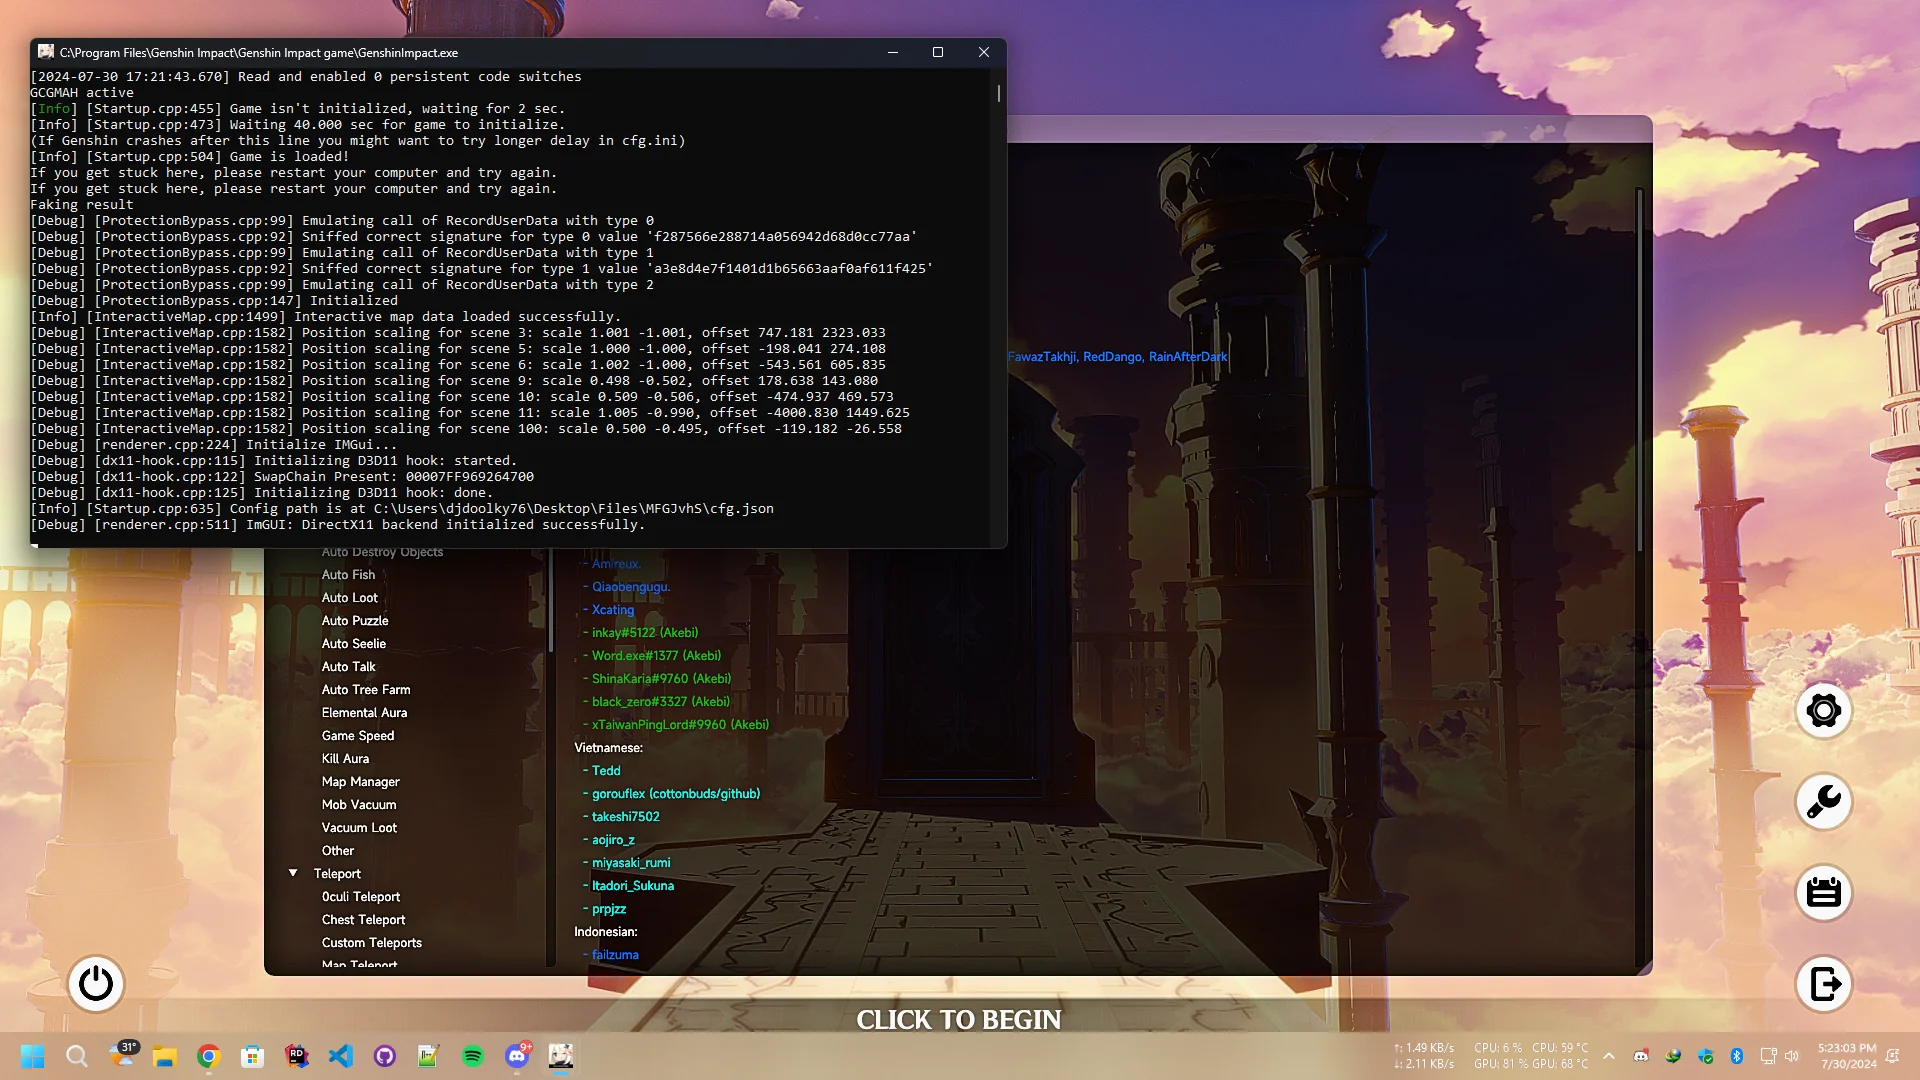The width and height of the screenshot is (1920, 1080).
Task: Click inkay#5122 (Akebi) credit entry
Action: tap(645, 633)
